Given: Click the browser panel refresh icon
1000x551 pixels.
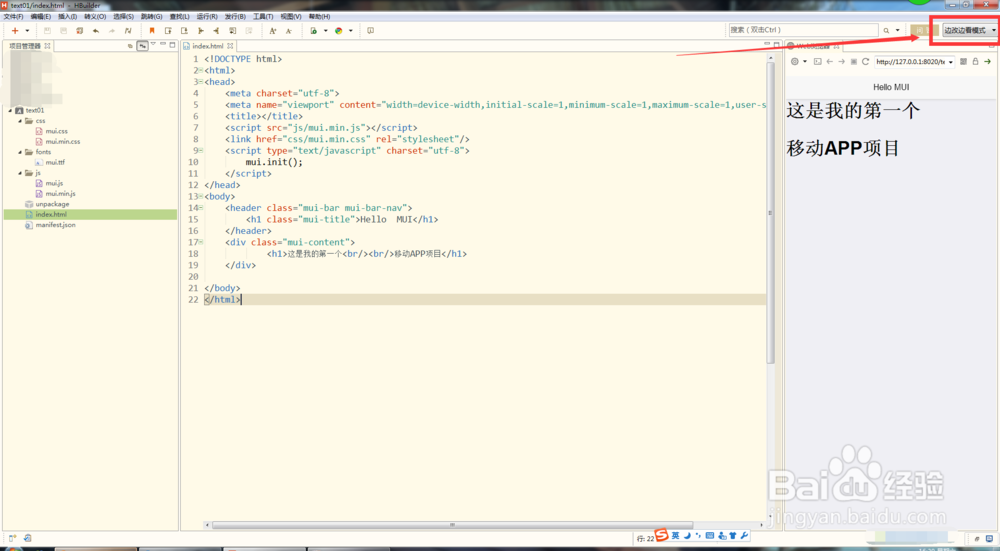Looking at the screenshot, I should point(865,62).
